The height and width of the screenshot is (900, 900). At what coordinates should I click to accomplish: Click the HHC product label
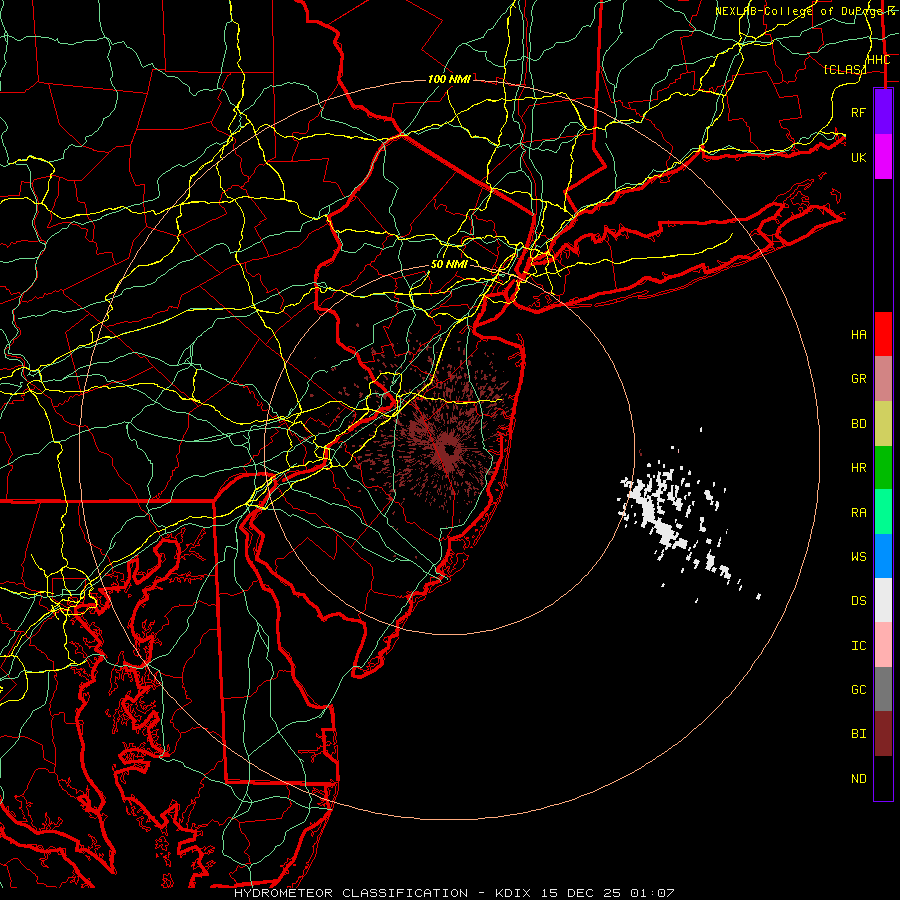878,60
